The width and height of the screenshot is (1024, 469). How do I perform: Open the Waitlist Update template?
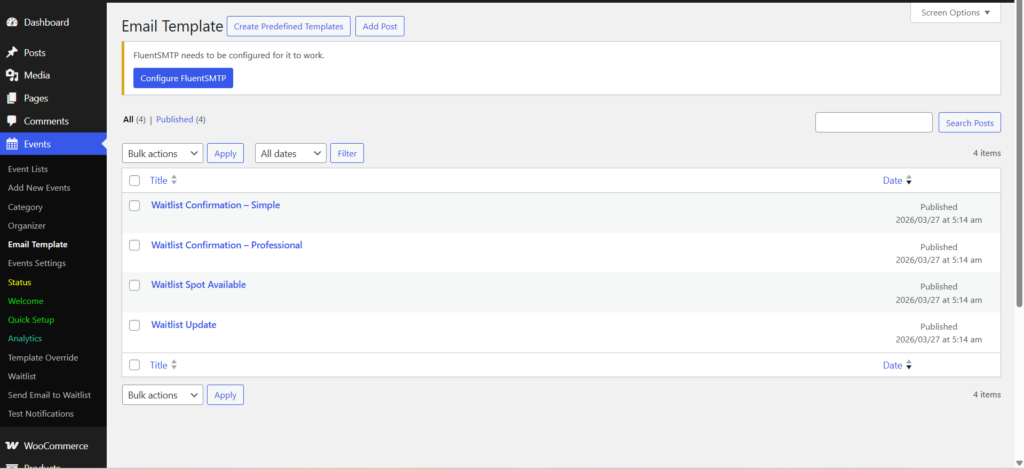(184, 325)
